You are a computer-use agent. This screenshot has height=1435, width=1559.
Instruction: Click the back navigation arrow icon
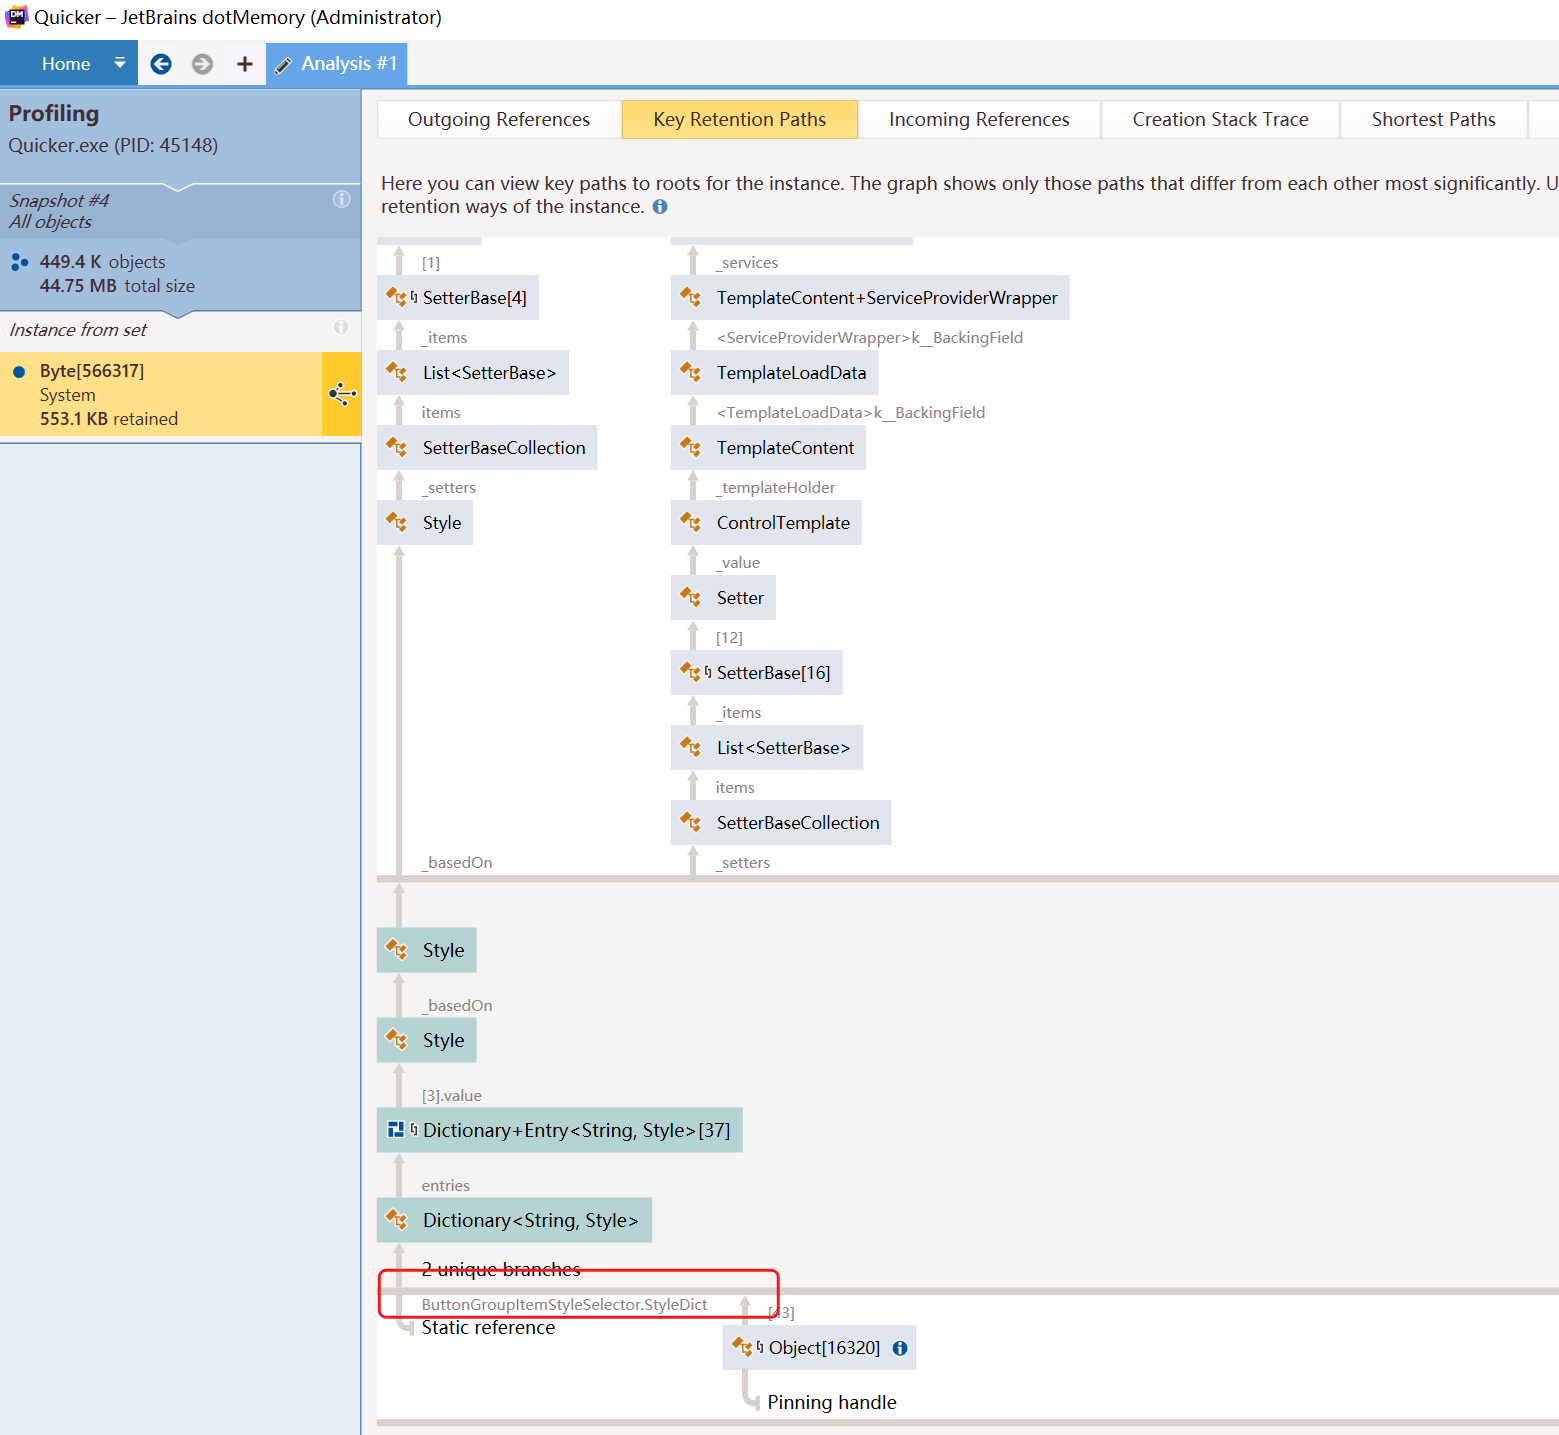pos(161,64)
